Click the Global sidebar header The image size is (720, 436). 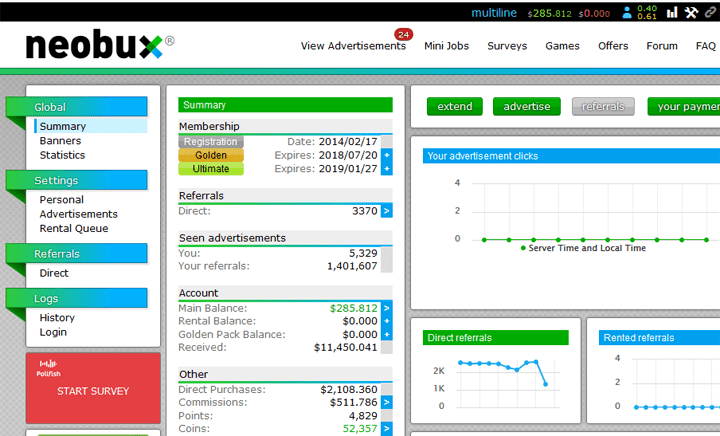coord(77,106)
